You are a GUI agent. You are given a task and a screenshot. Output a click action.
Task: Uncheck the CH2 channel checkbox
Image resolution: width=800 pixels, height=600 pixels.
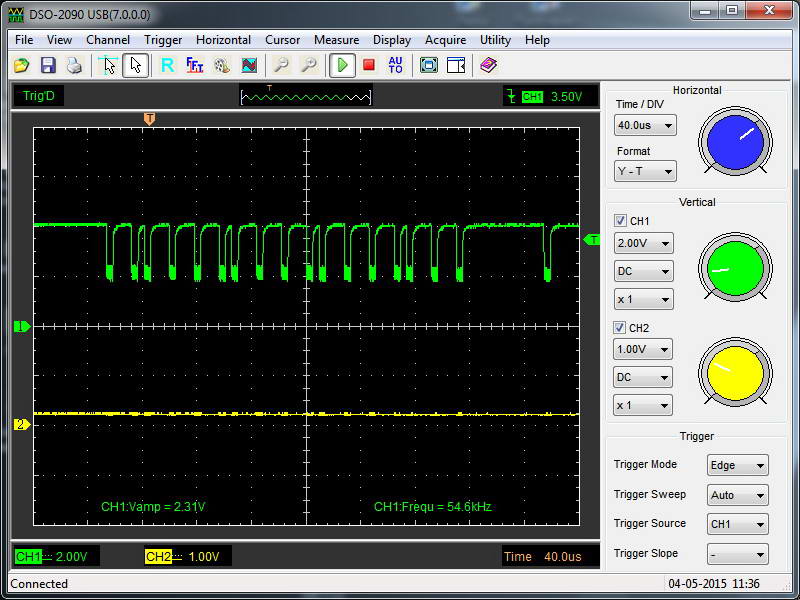pos(620,327)
